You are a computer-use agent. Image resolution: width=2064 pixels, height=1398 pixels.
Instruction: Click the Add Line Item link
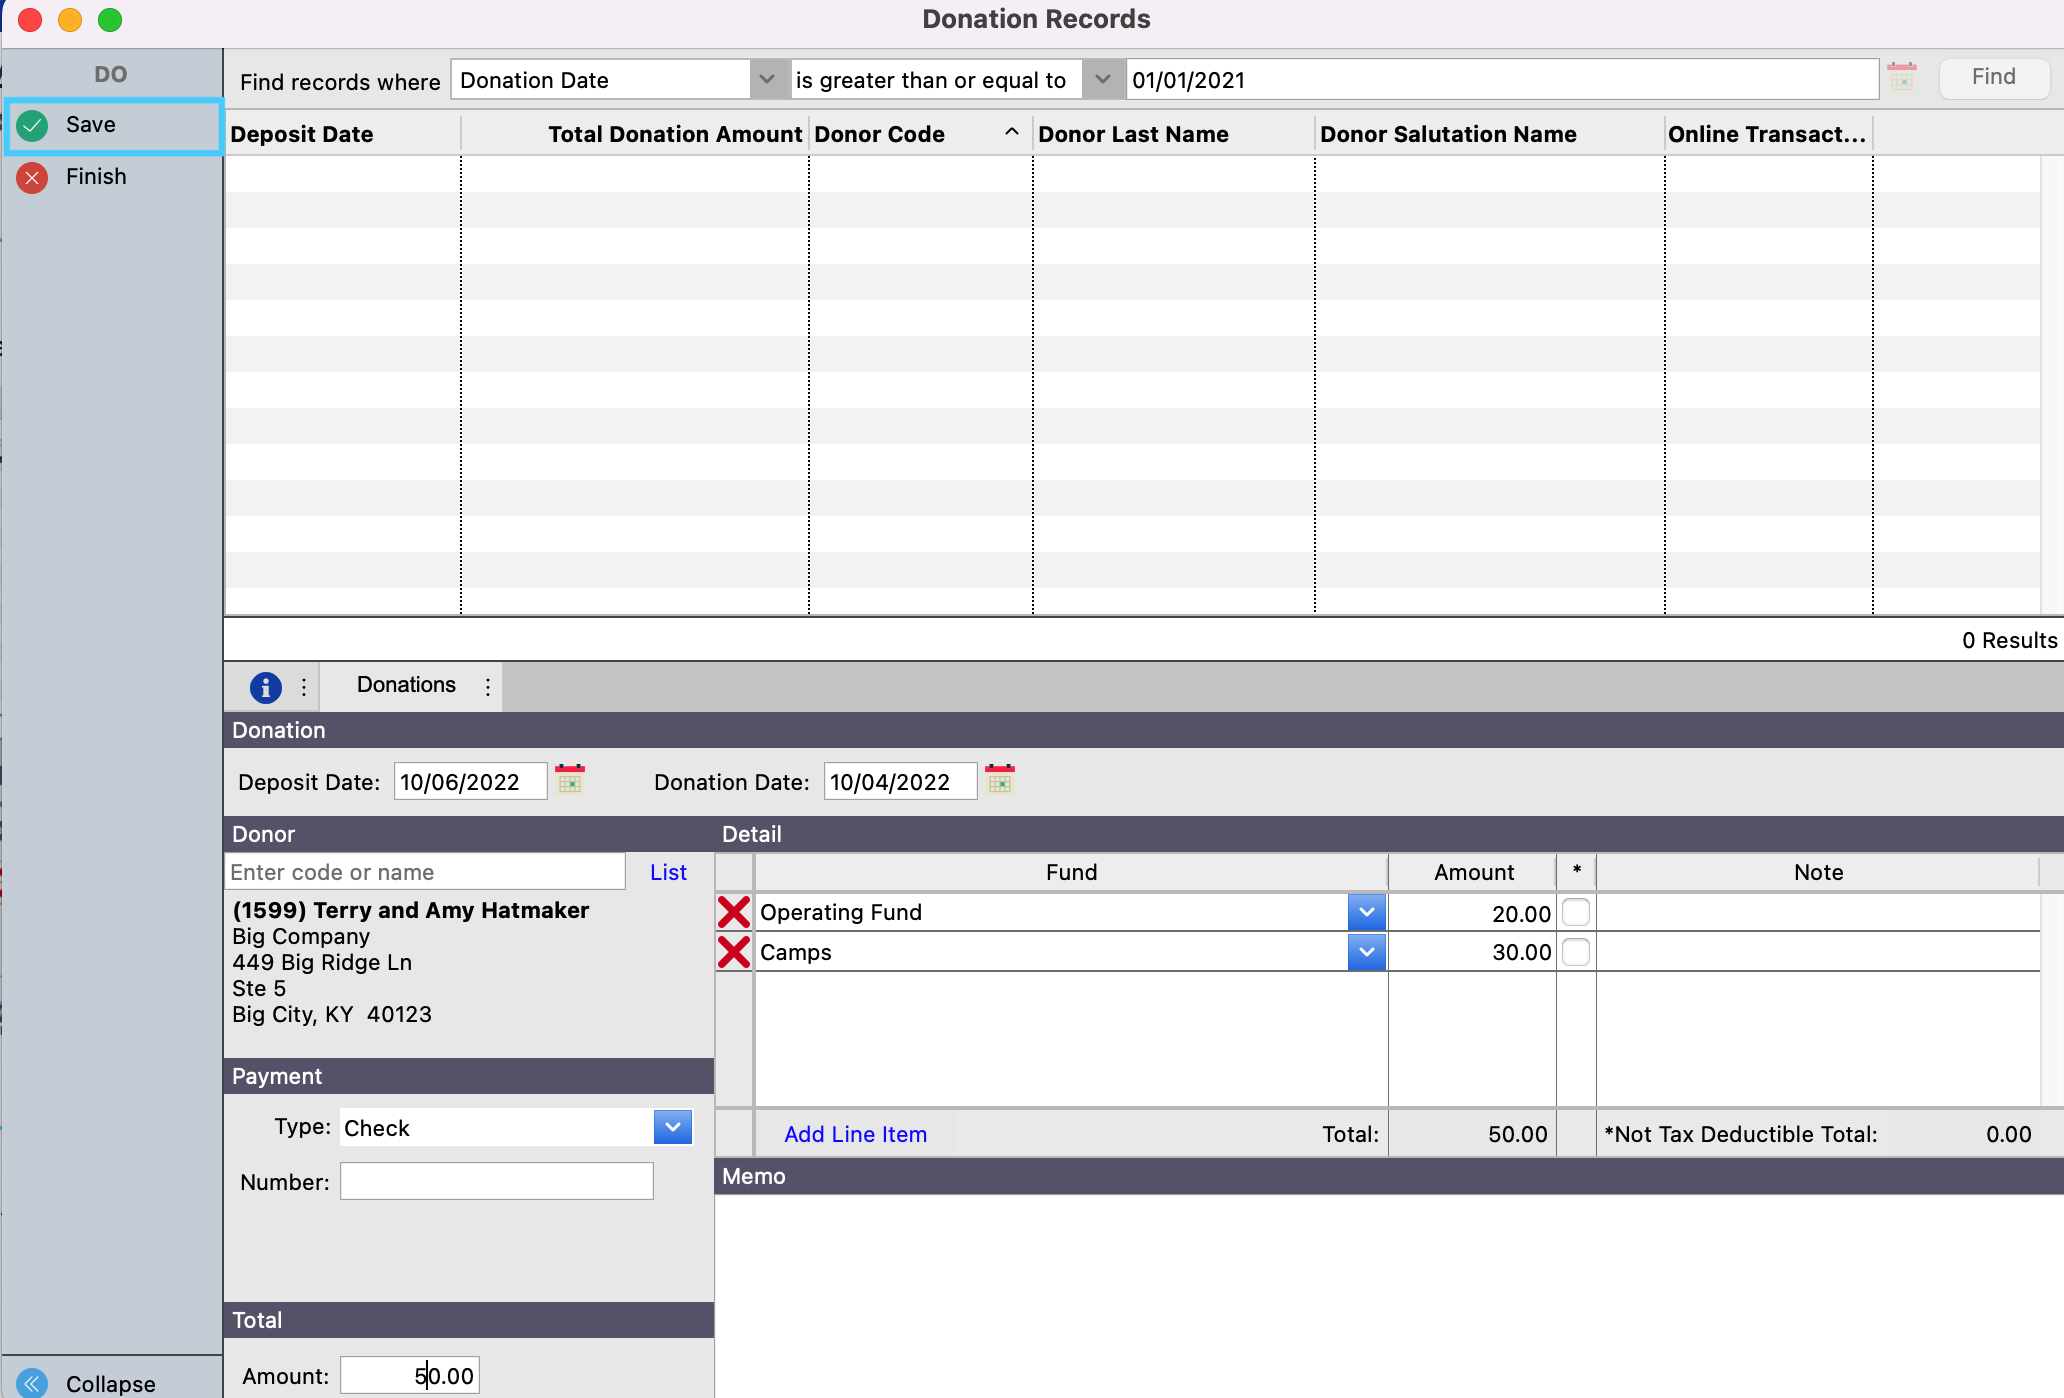(x=855, y=1134)
